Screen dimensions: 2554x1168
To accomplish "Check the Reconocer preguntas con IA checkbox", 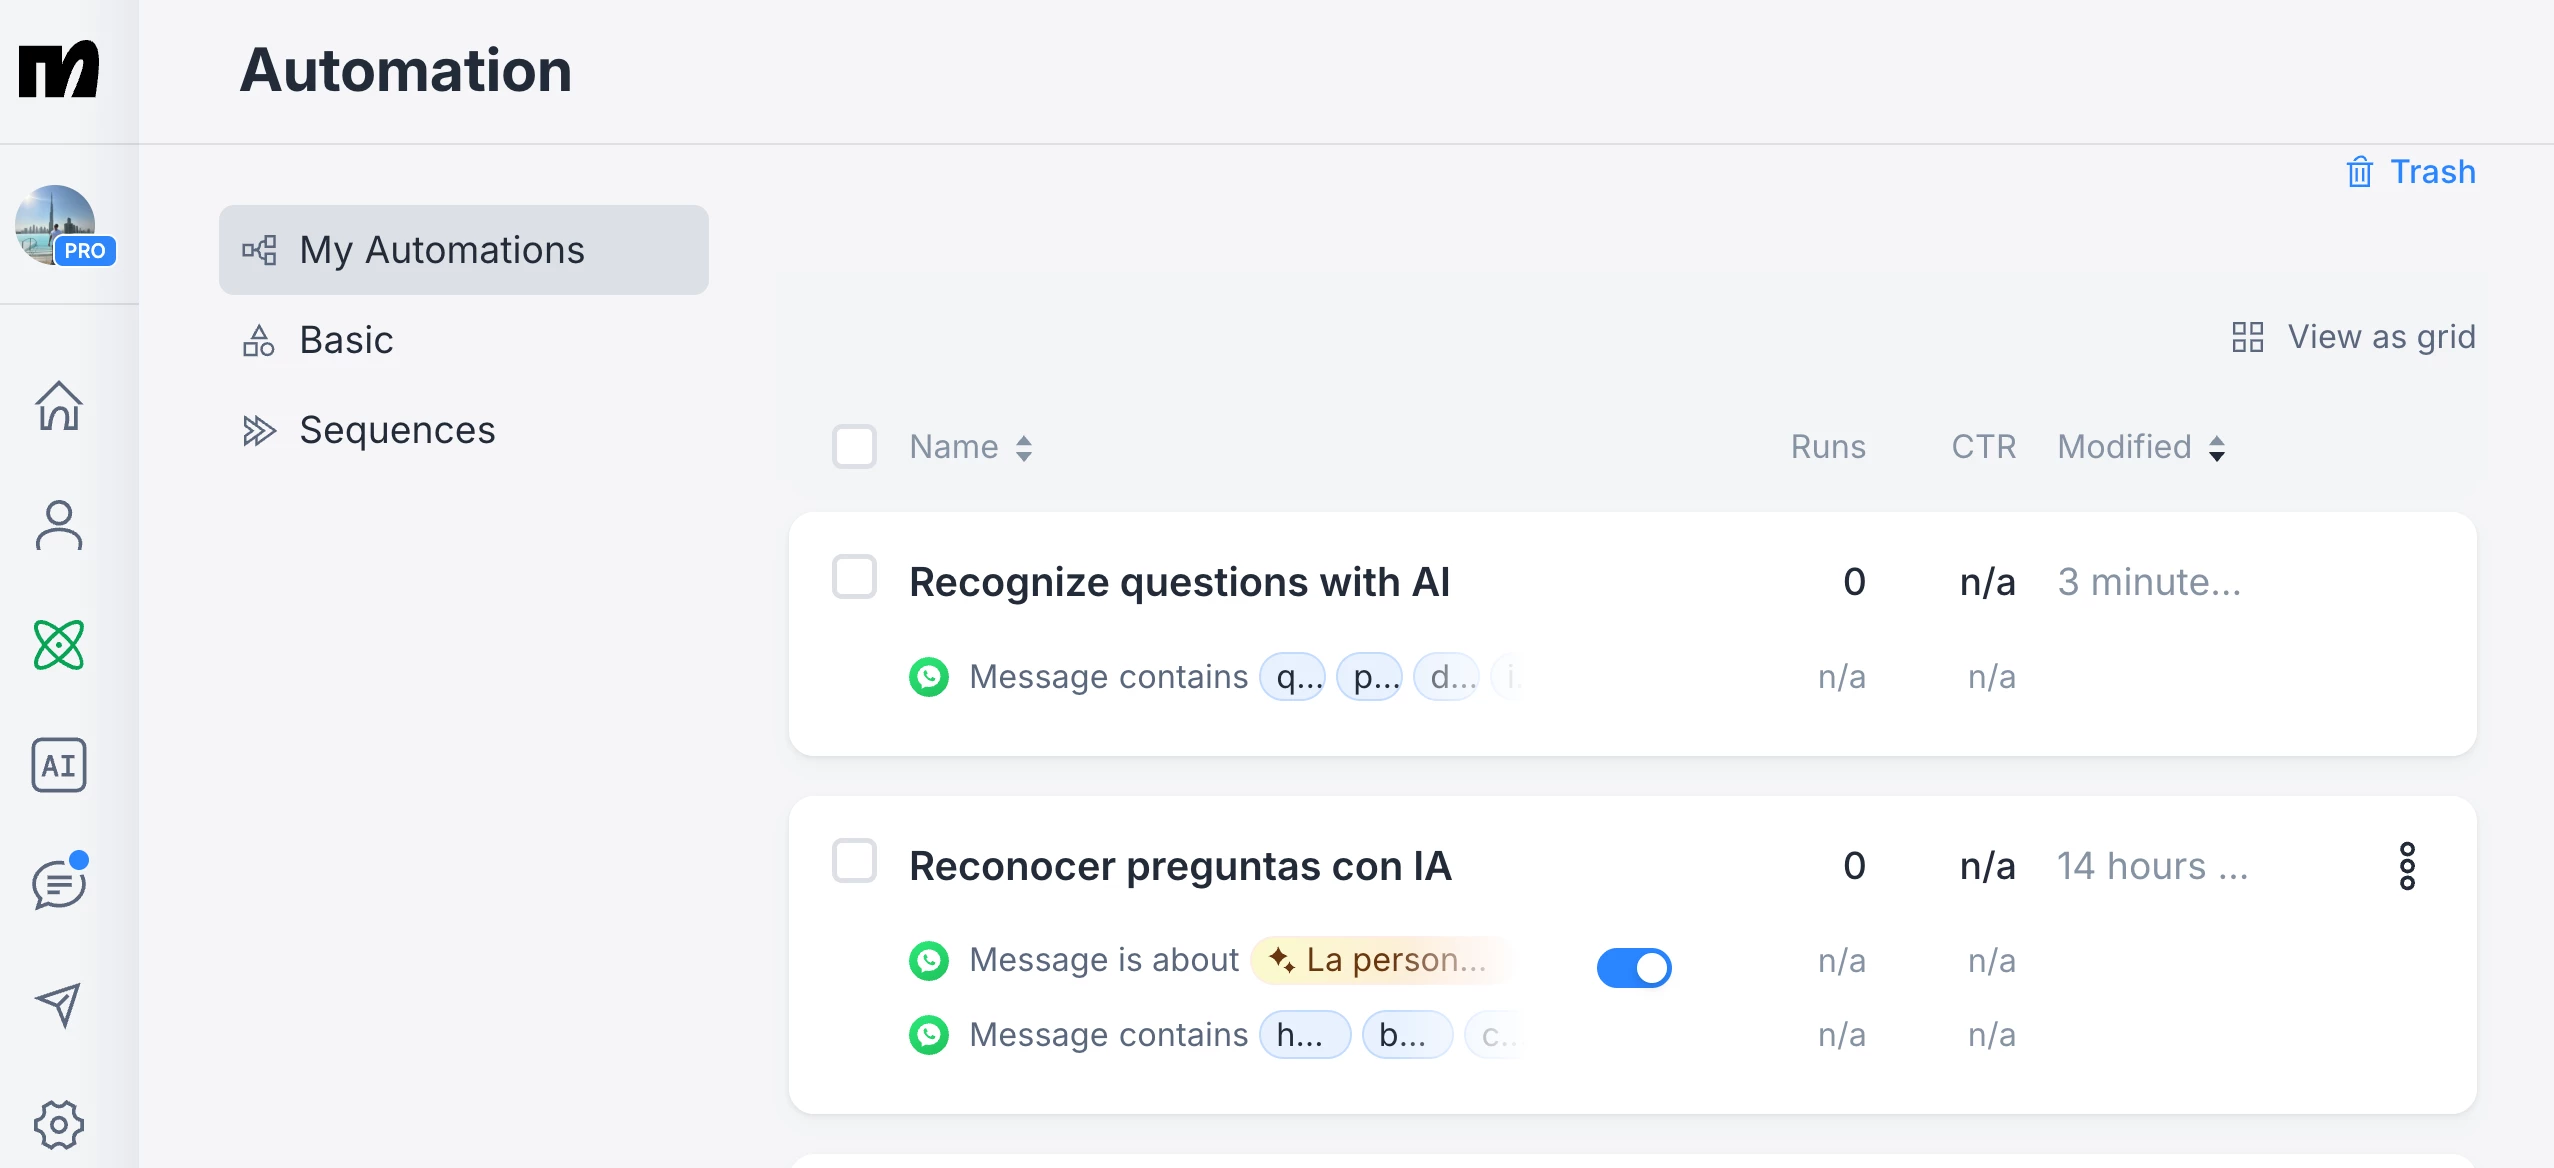I will tap(854, 861).
